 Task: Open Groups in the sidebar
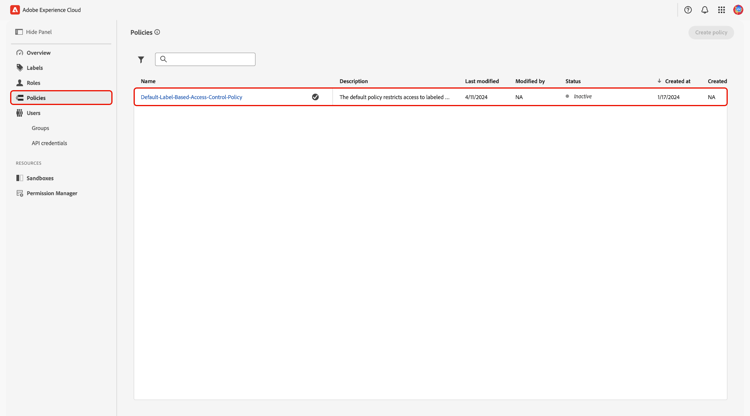pyautogui.click(x=41, y=128)
